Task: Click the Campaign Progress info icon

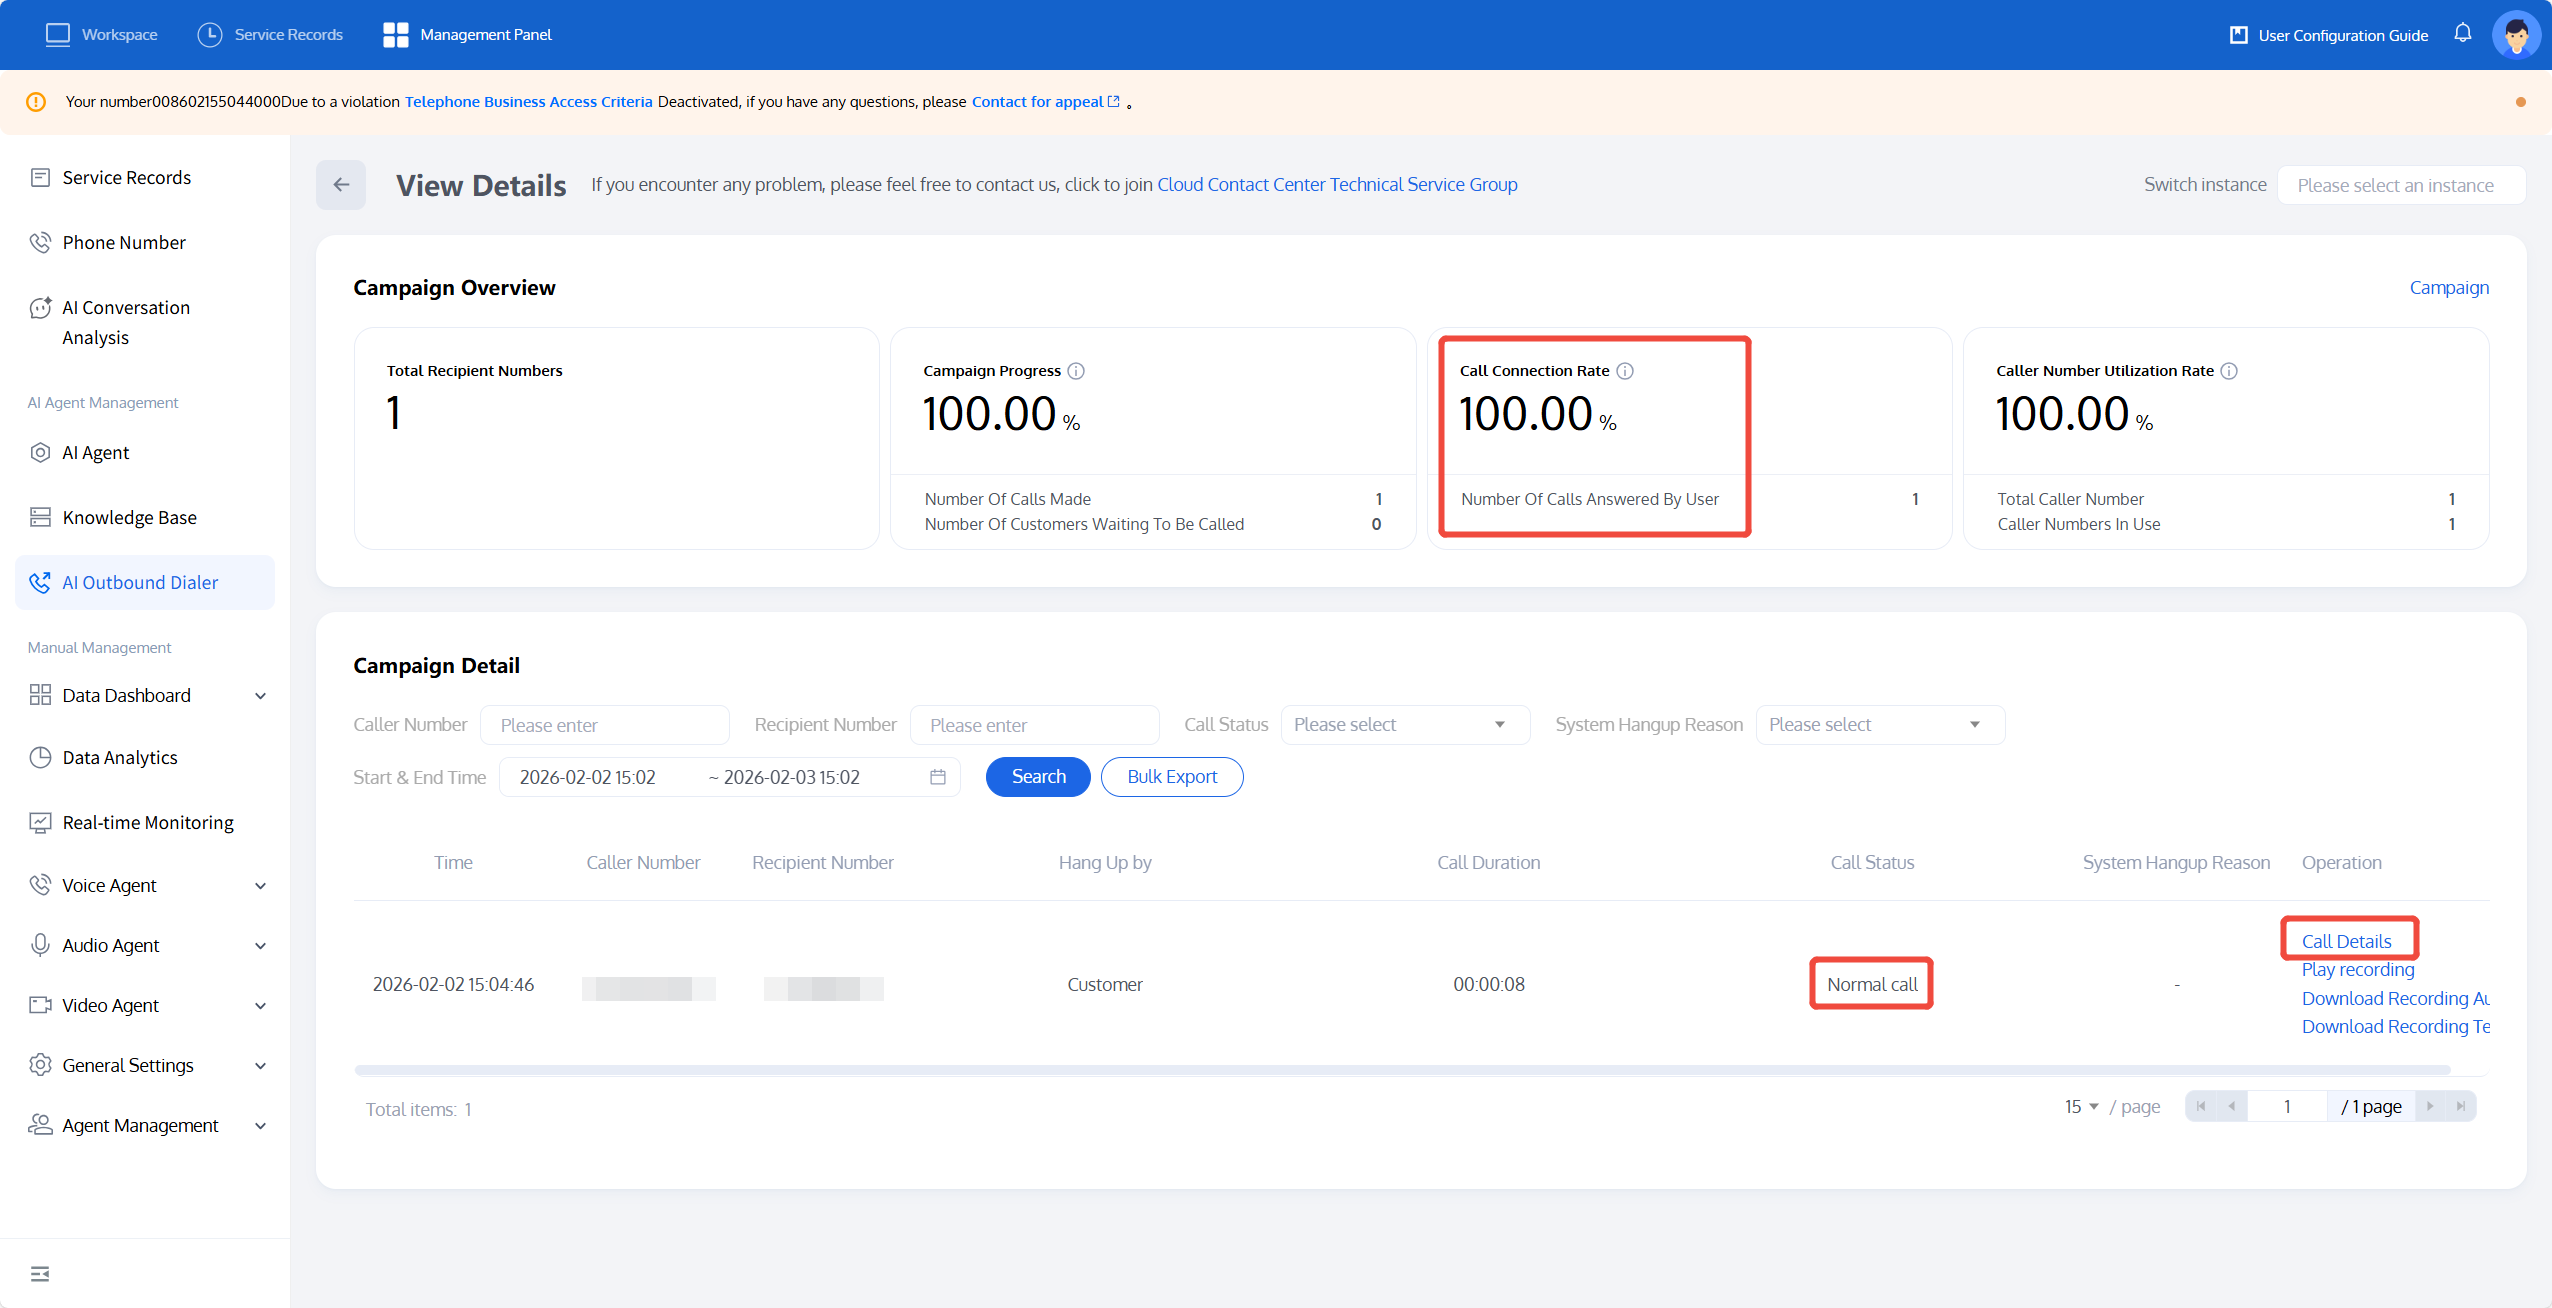Action: coord(1076,371)
